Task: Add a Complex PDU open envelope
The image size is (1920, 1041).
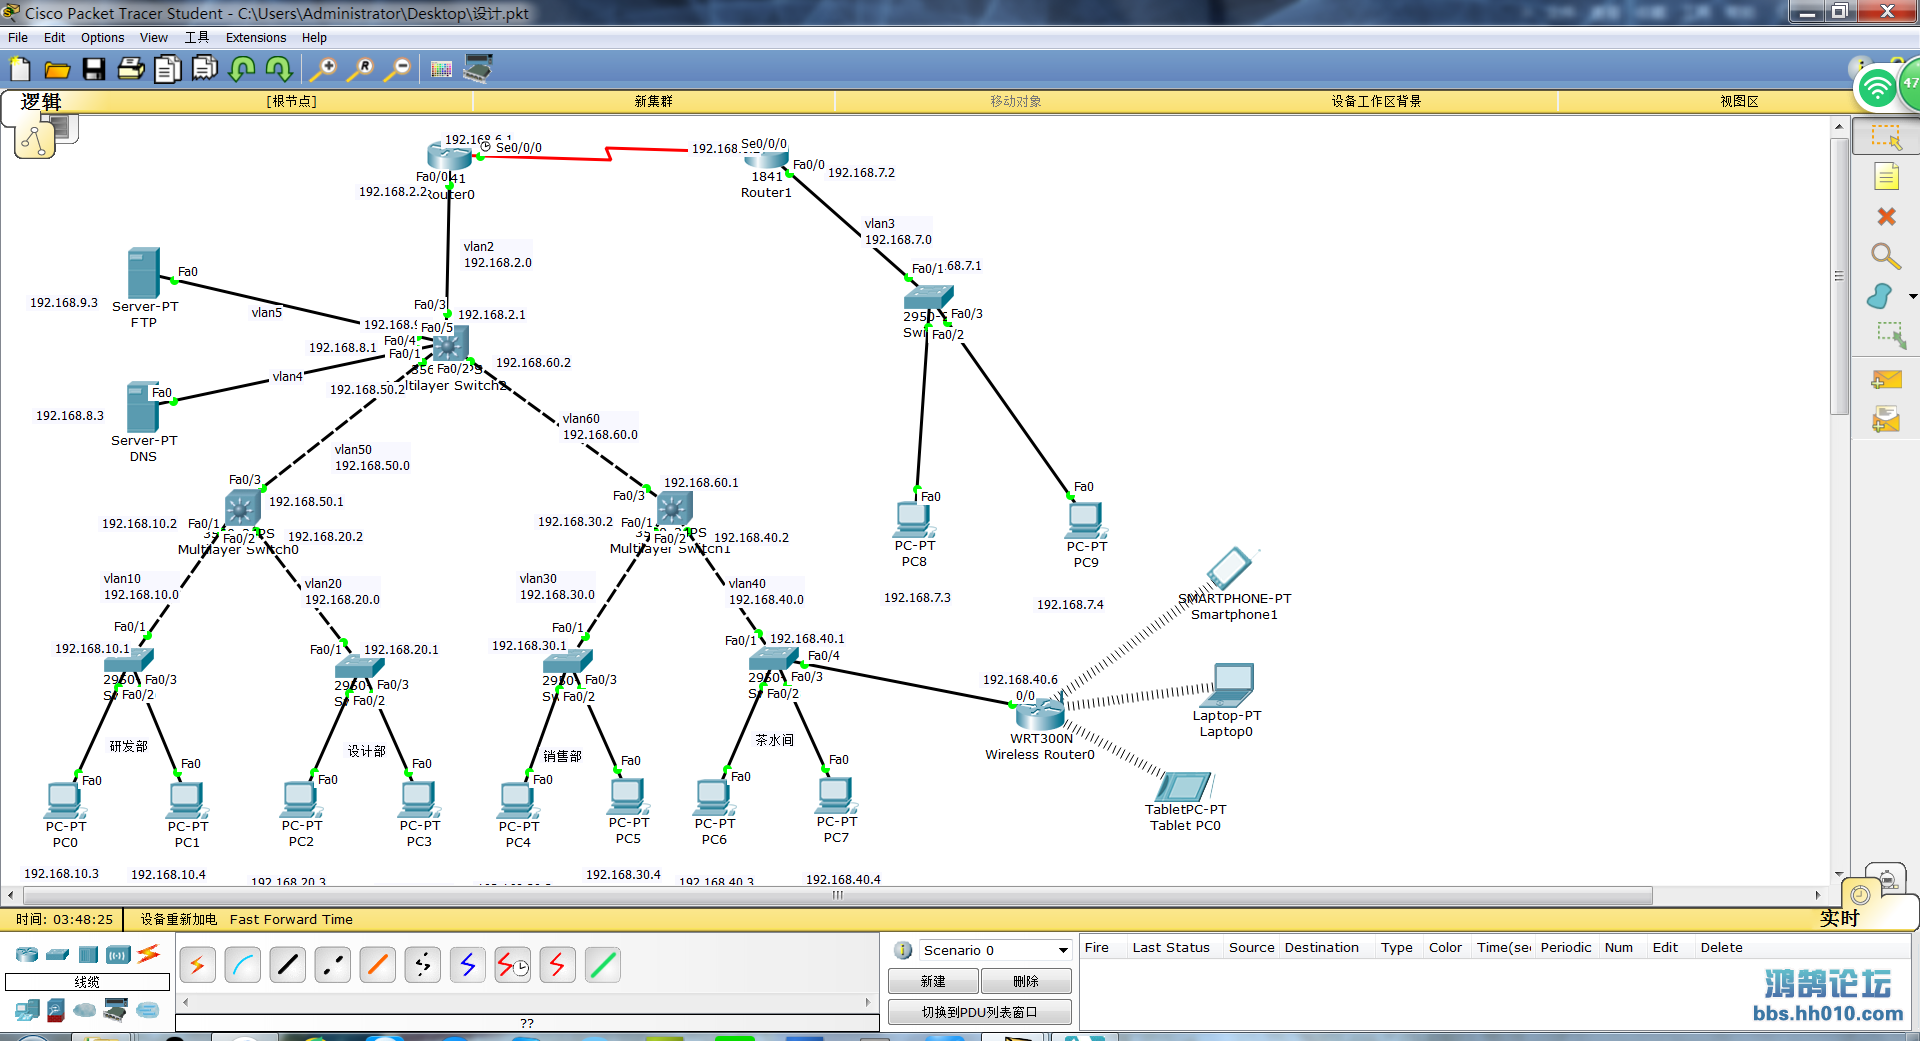Action: click(x=1886, y=420)
